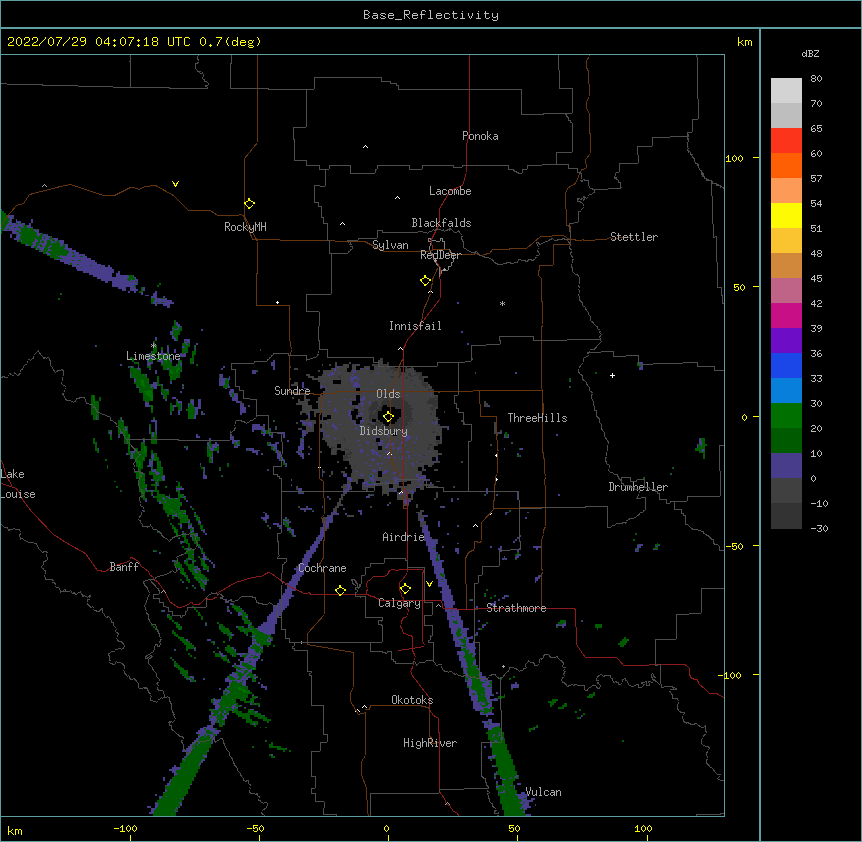The image size is (862, 842).
Task: Click the Limestone label
Action: click(x=153, y=356)
